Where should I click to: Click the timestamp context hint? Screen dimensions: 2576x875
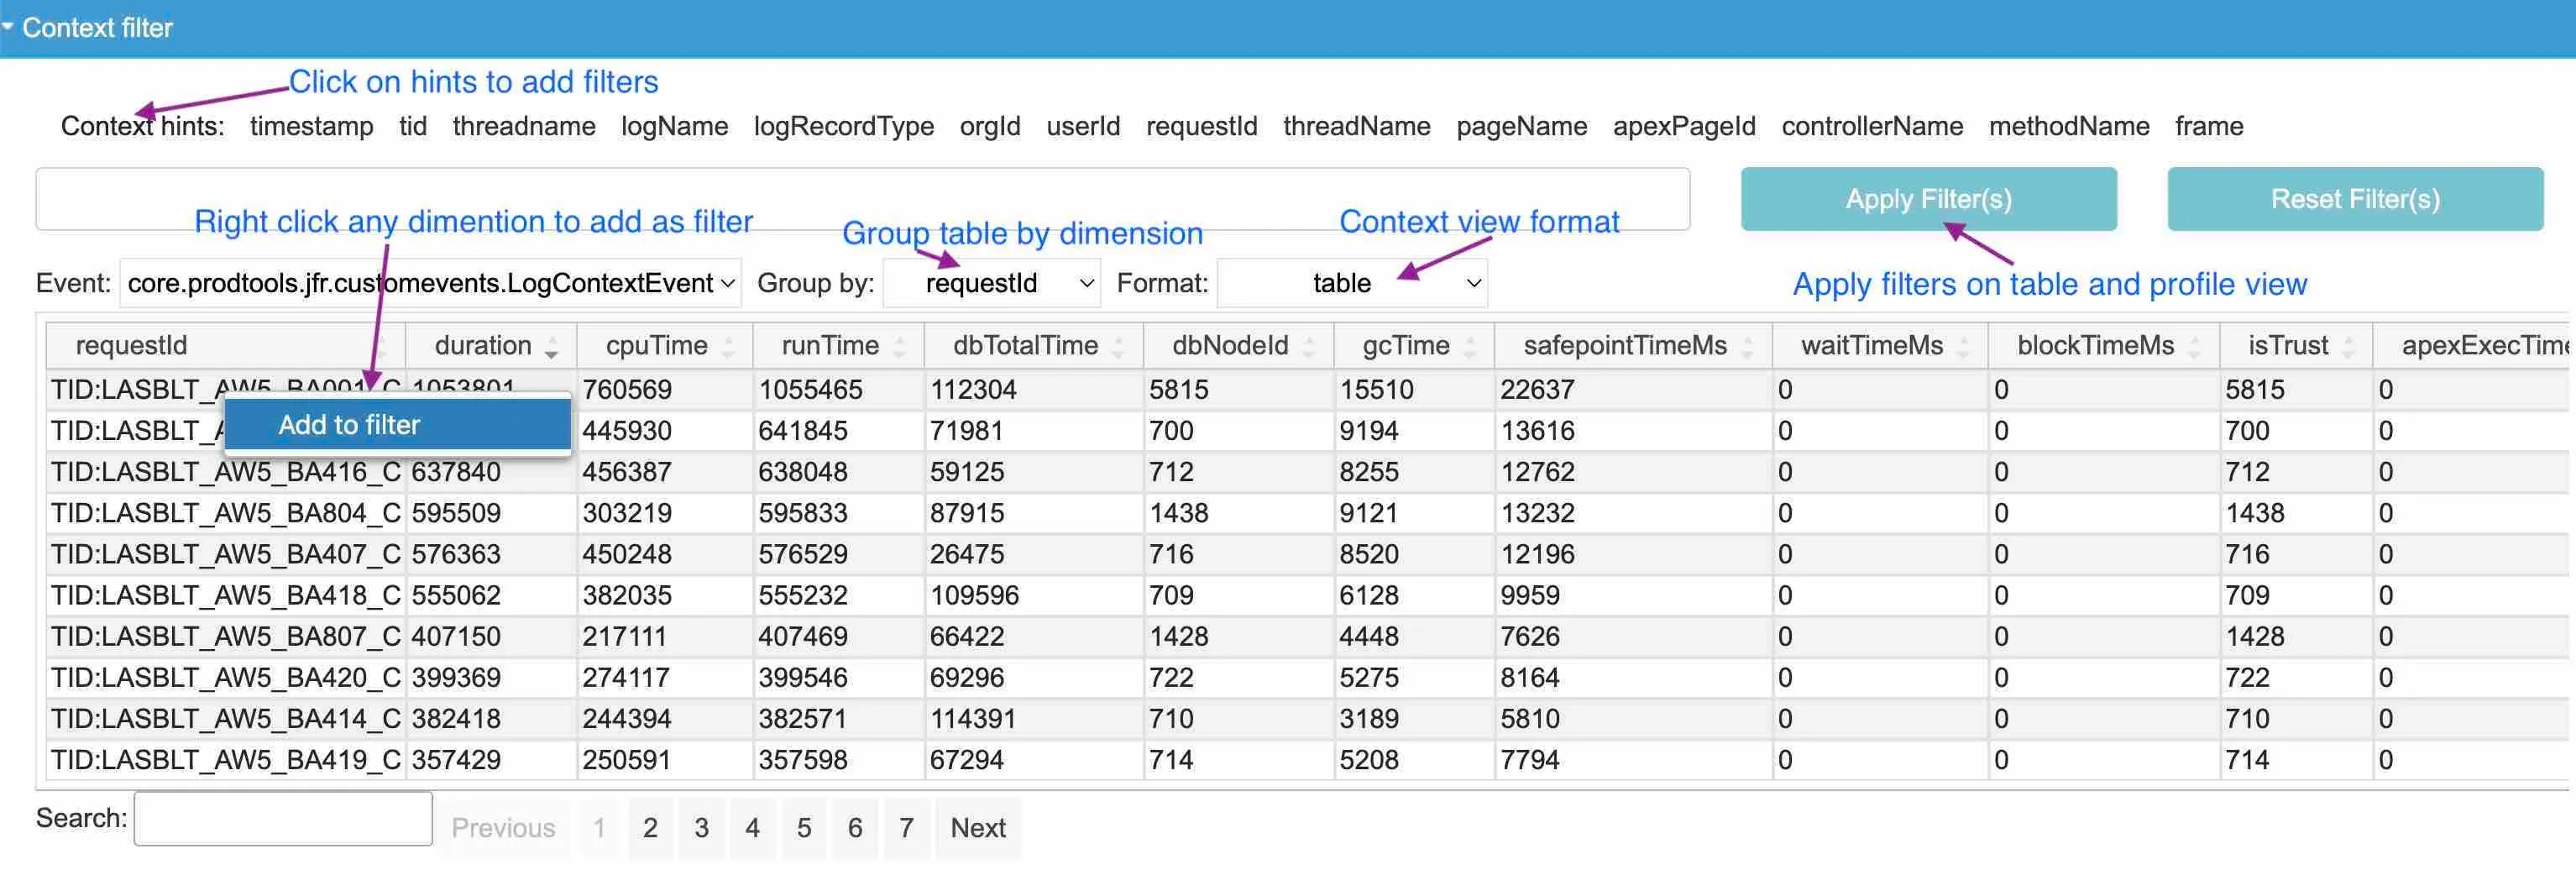click(x=311, y=126)
